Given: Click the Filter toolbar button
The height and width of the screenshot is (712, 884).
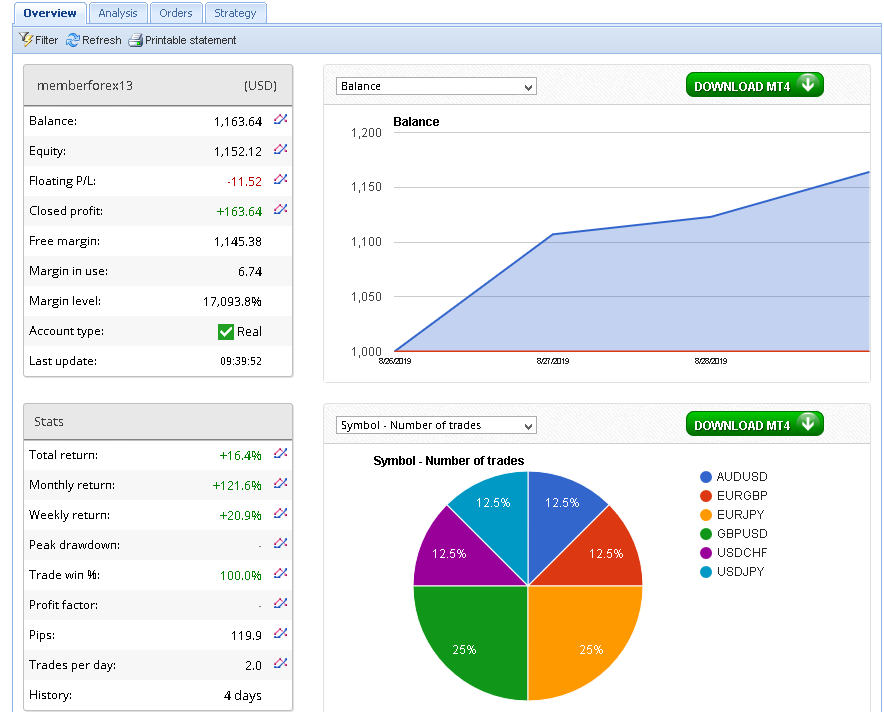Looking at the screenshot, I should click(x=39, y=40).
